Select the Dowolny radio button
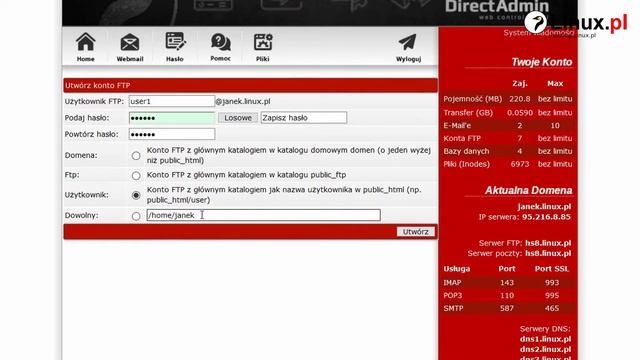The width and height of the screenshot is (640, 360). [136, 216]
